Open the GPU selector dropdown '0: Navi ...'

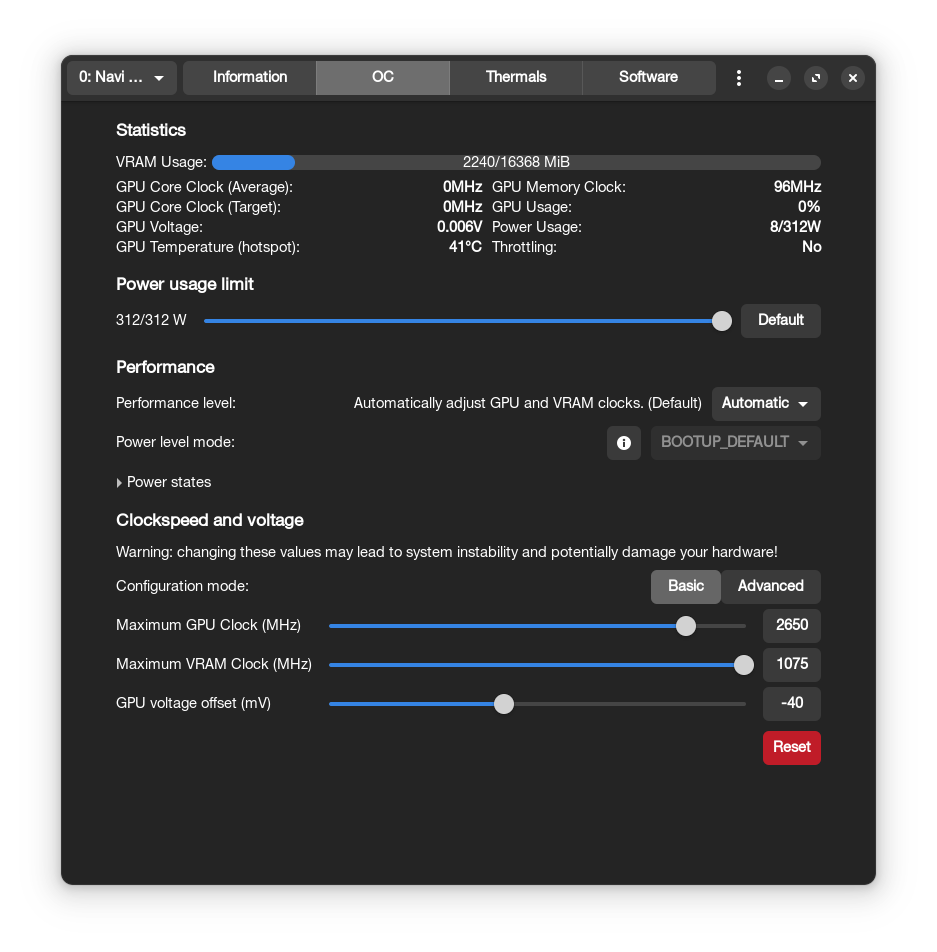coord(121,77)
